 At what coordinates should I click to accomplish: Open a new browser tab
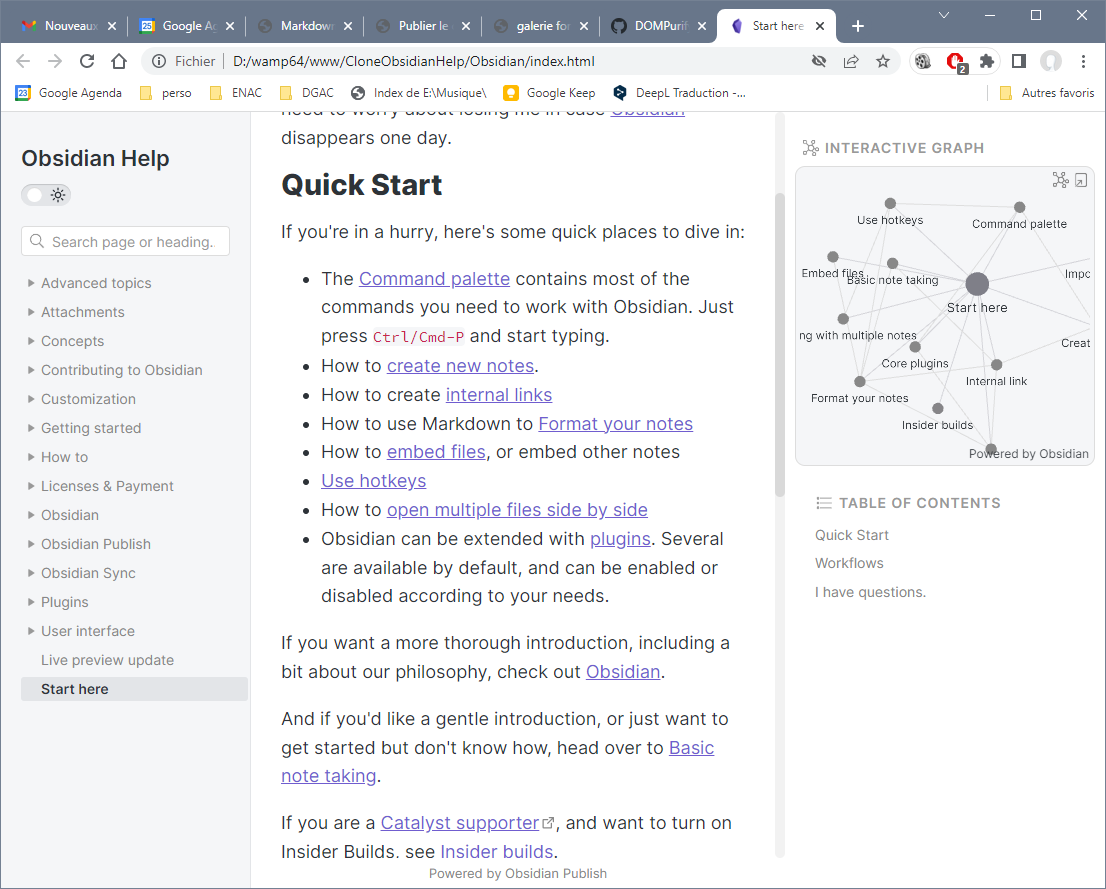858,26
